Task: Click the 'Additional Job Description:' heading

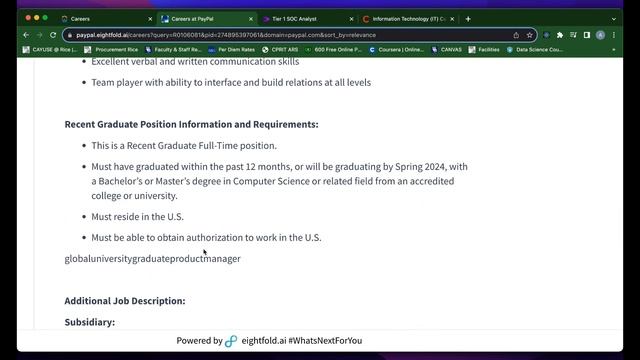Action: (x=125, y=301)
